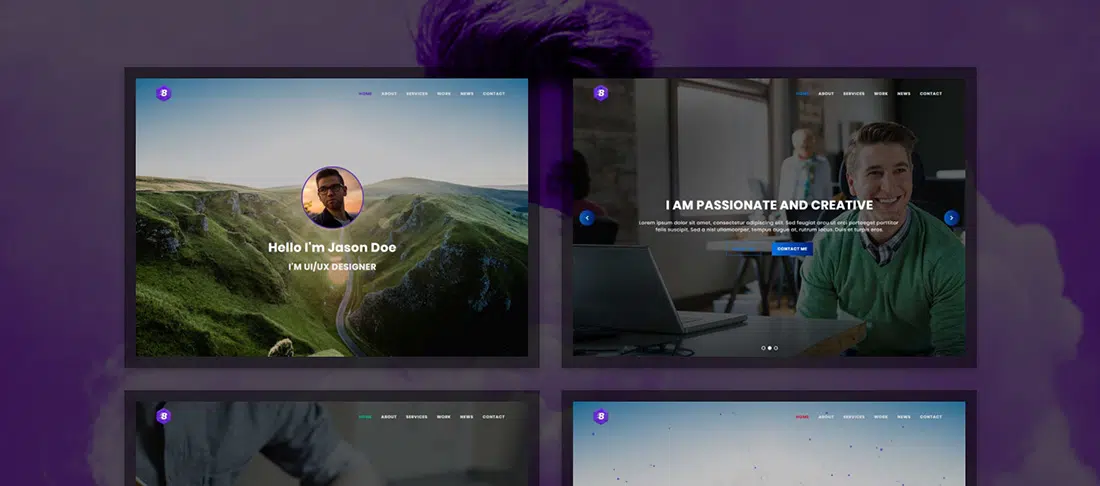This screenshot has height=486, width=1100.
Task: Select the last slider pagination dot
Action: tap(776, 348)
